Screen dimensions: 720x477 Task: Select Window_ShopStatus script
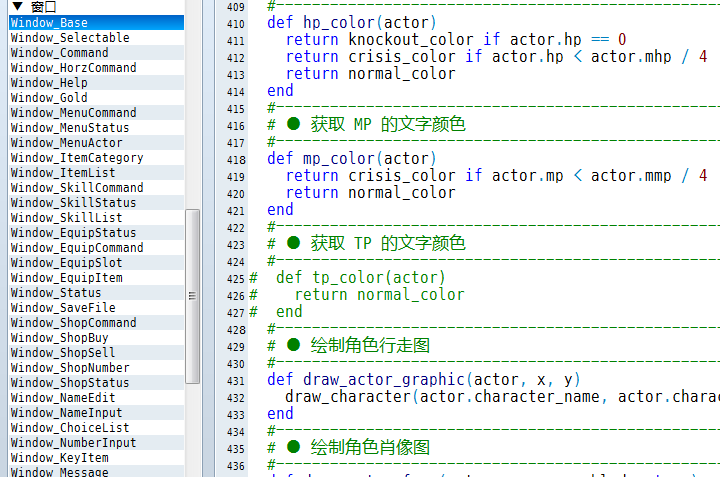96,382
